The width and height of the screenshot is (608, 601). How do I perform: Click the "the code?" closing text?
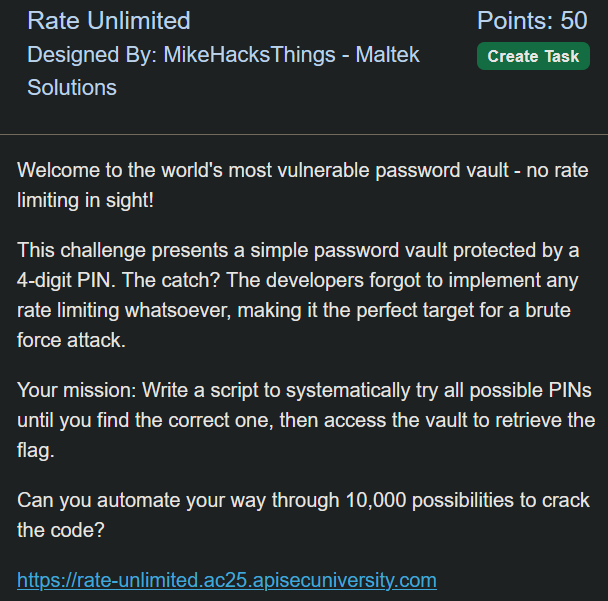tap(60, 530)
